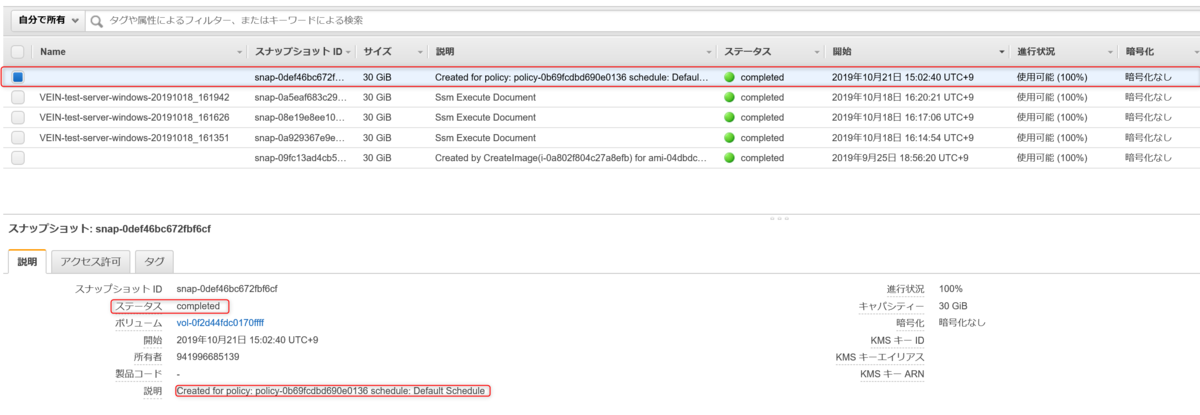
Task: Switch to the 説明 details tab
Action: point(27,261)
